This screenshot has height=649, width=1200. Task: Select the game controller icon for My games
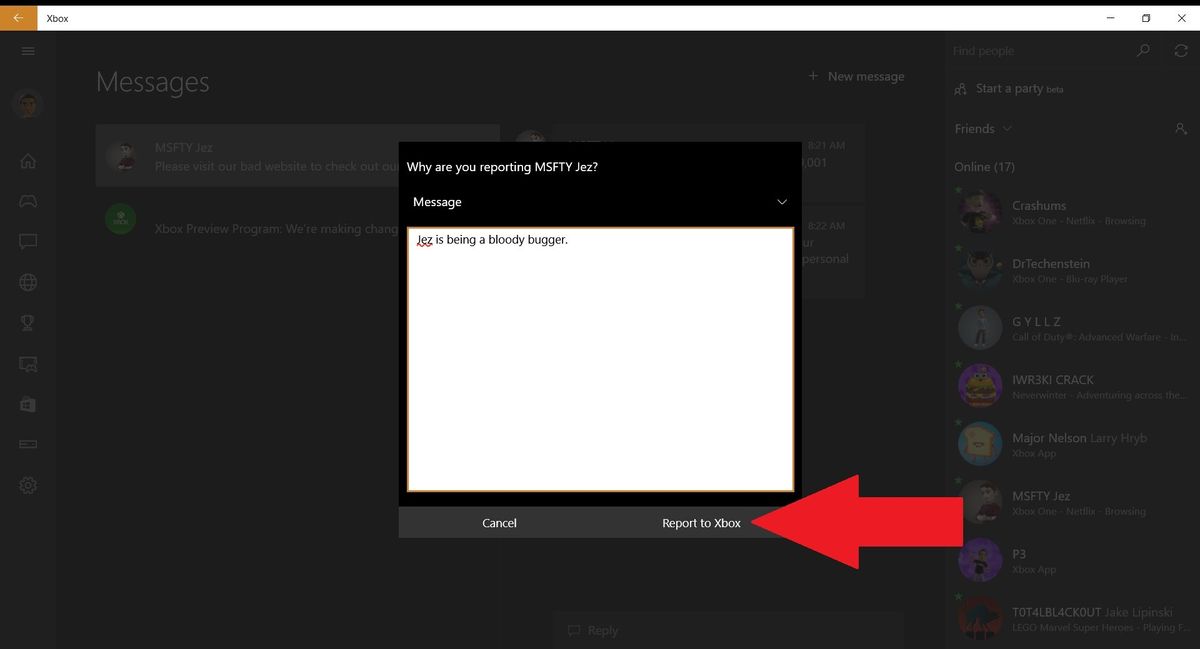[27, 199]
